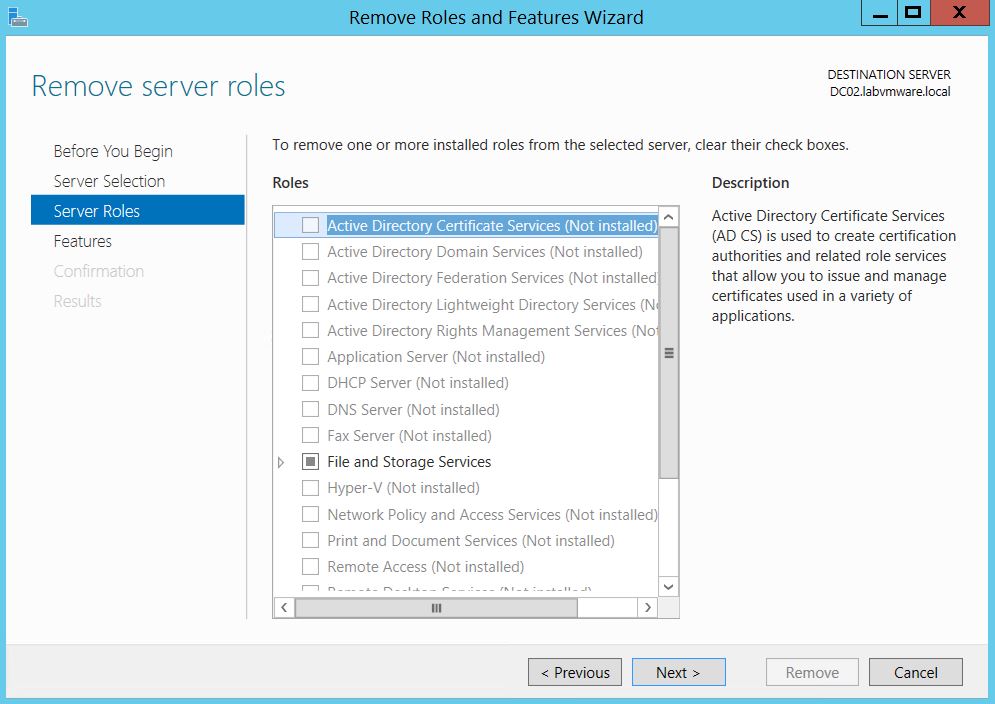Click the roles list scroll down arrow

click(x=668, y=587)
